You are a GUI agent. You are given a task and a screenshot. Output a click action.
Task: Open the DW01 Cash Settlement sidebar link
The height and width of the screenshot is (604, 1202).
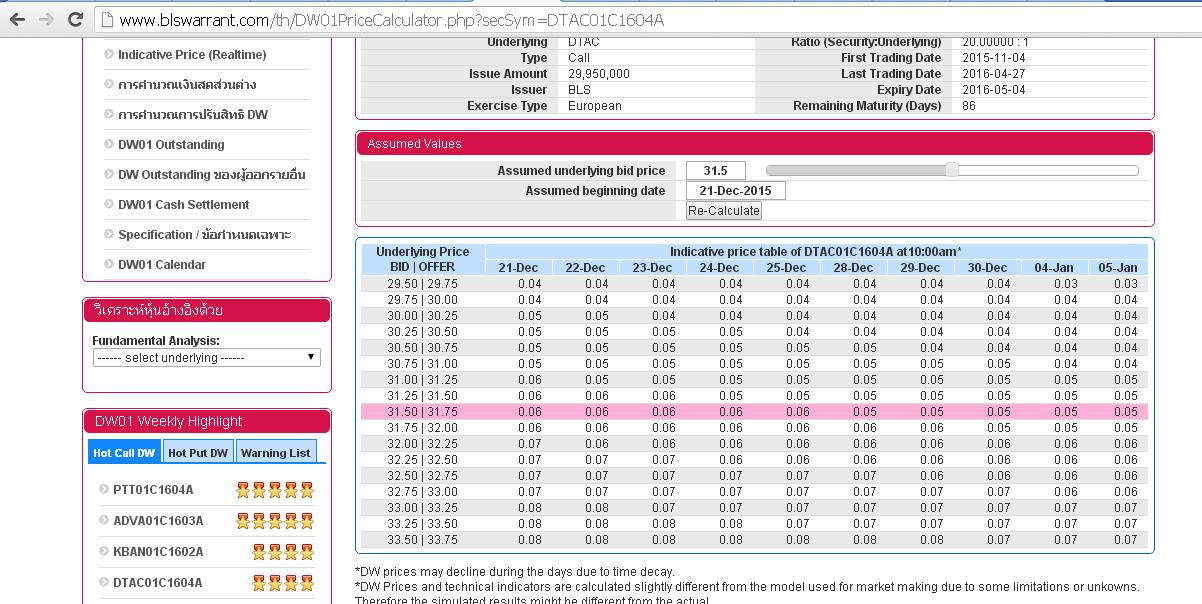pyautogui.click(x=184, y=204)
